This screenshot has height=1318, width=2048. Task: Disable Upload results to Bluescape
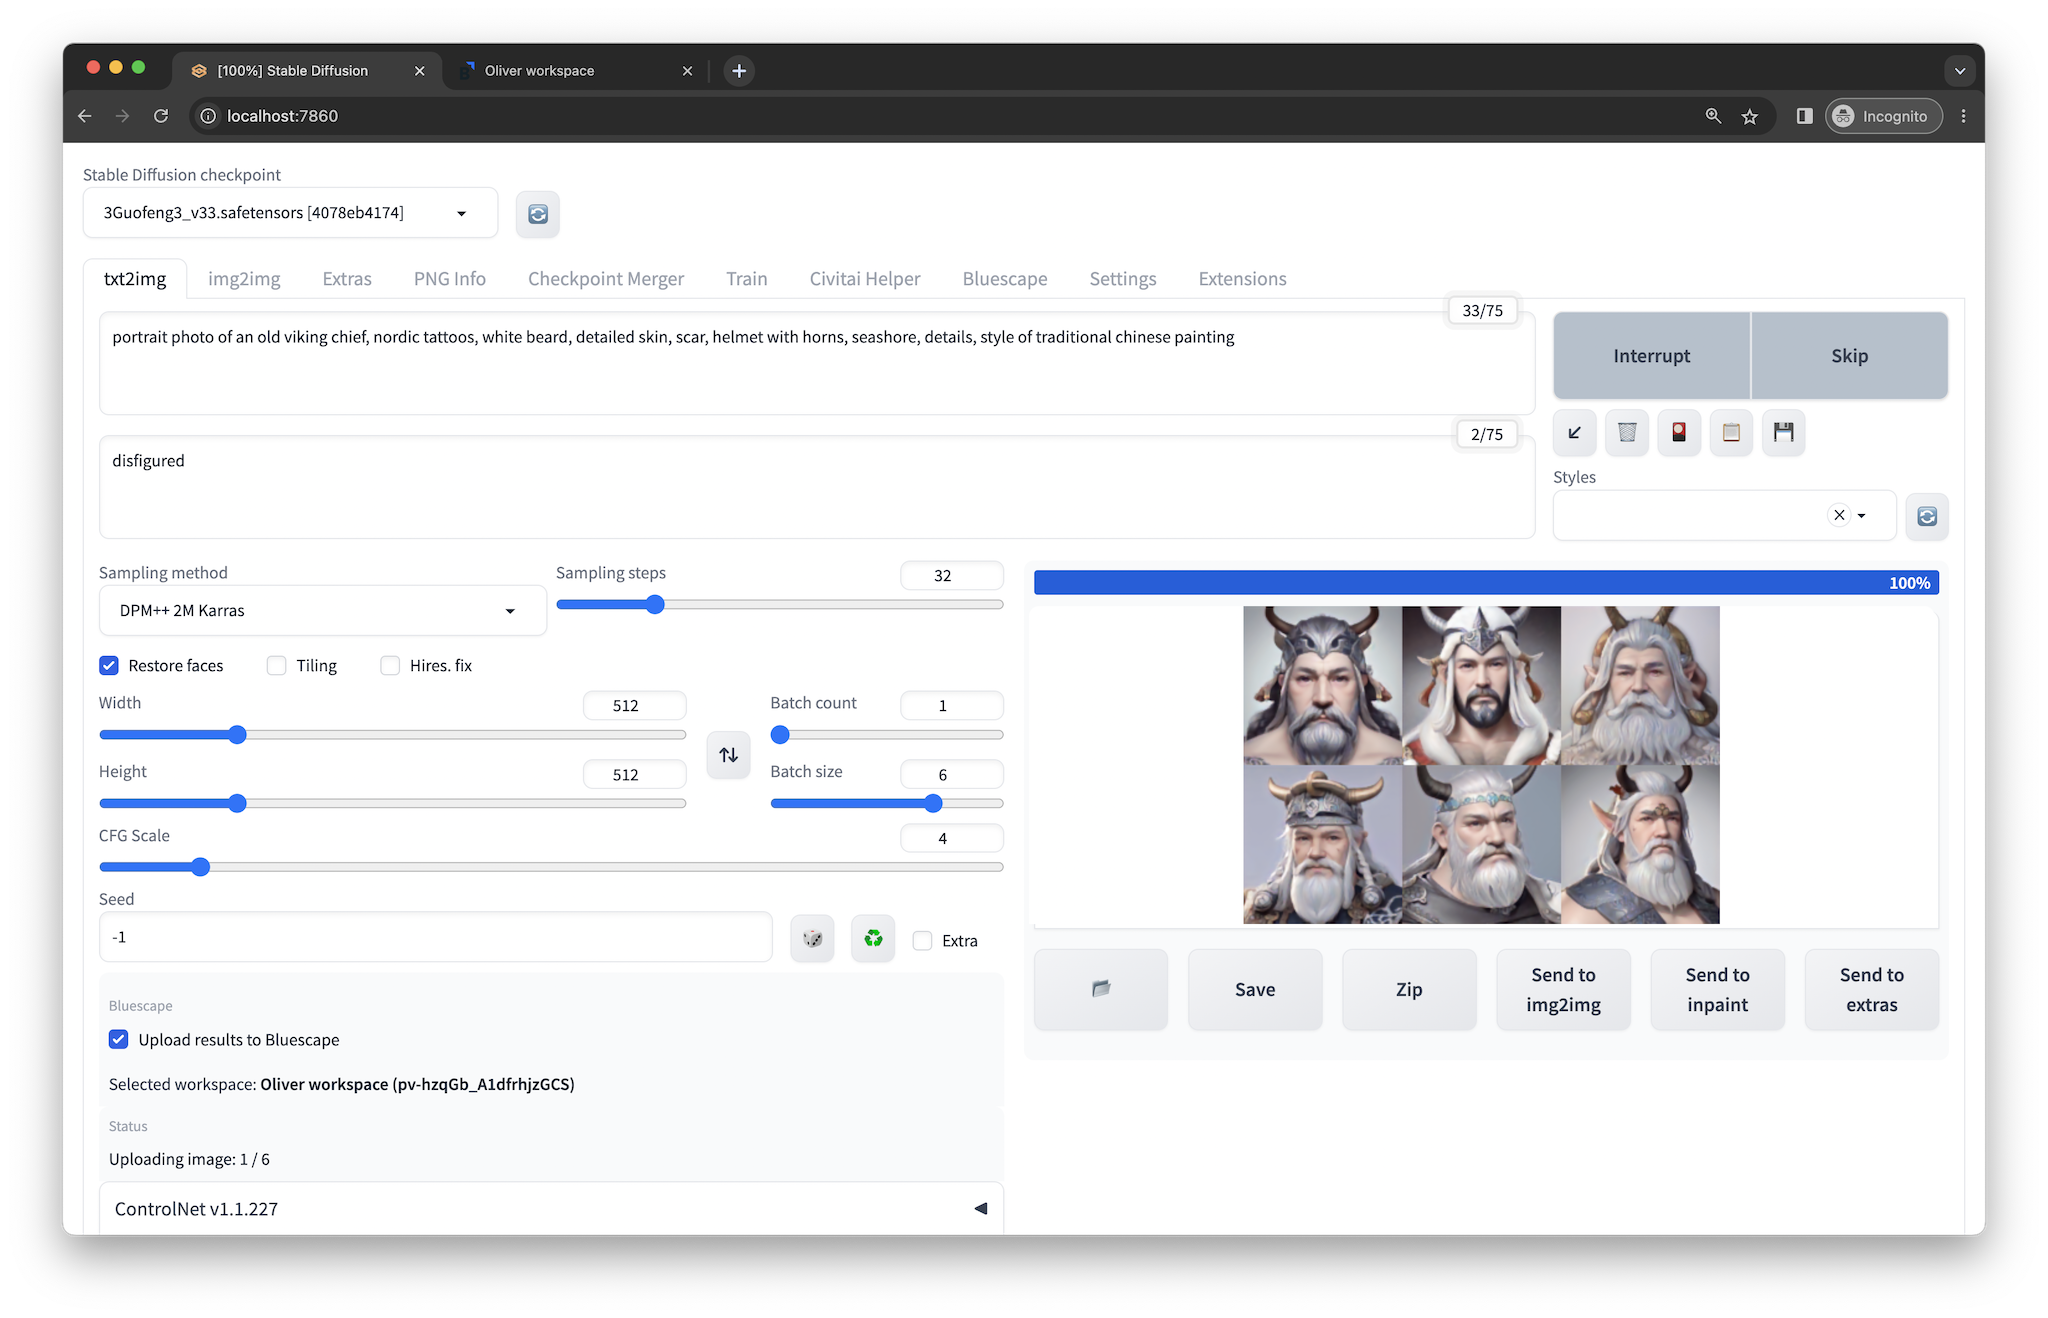tap(119, 1040)
